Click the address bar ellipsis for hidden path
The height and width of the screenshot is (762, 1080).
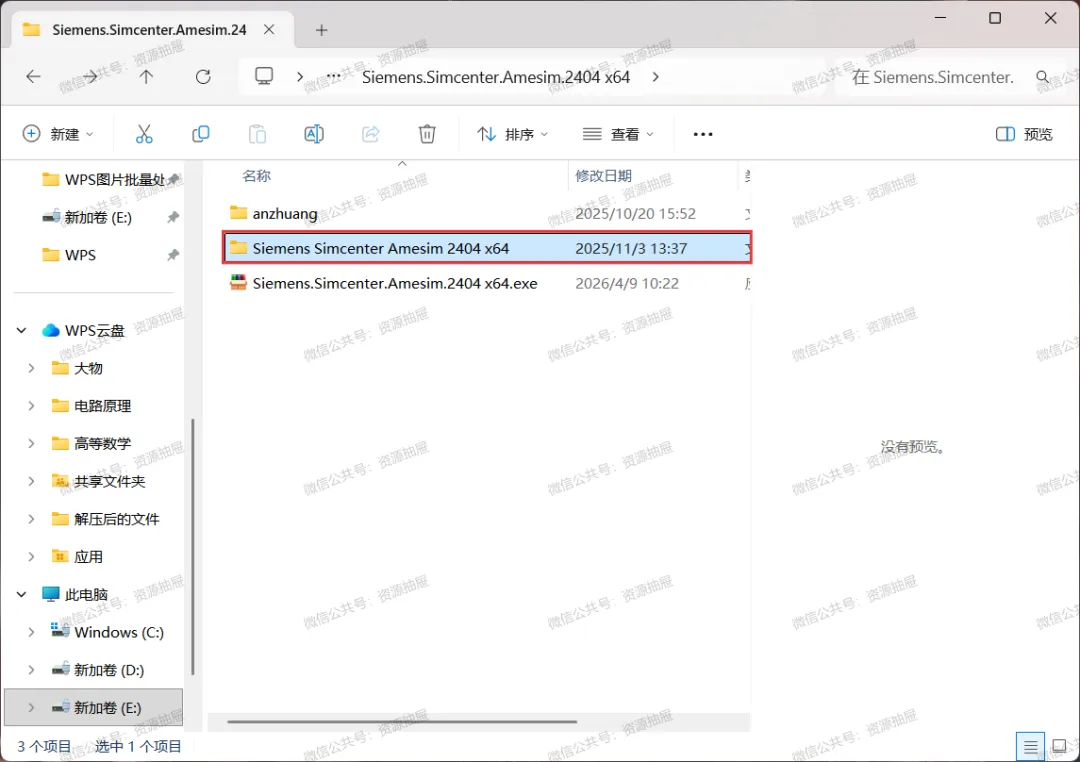click(333, 76)
